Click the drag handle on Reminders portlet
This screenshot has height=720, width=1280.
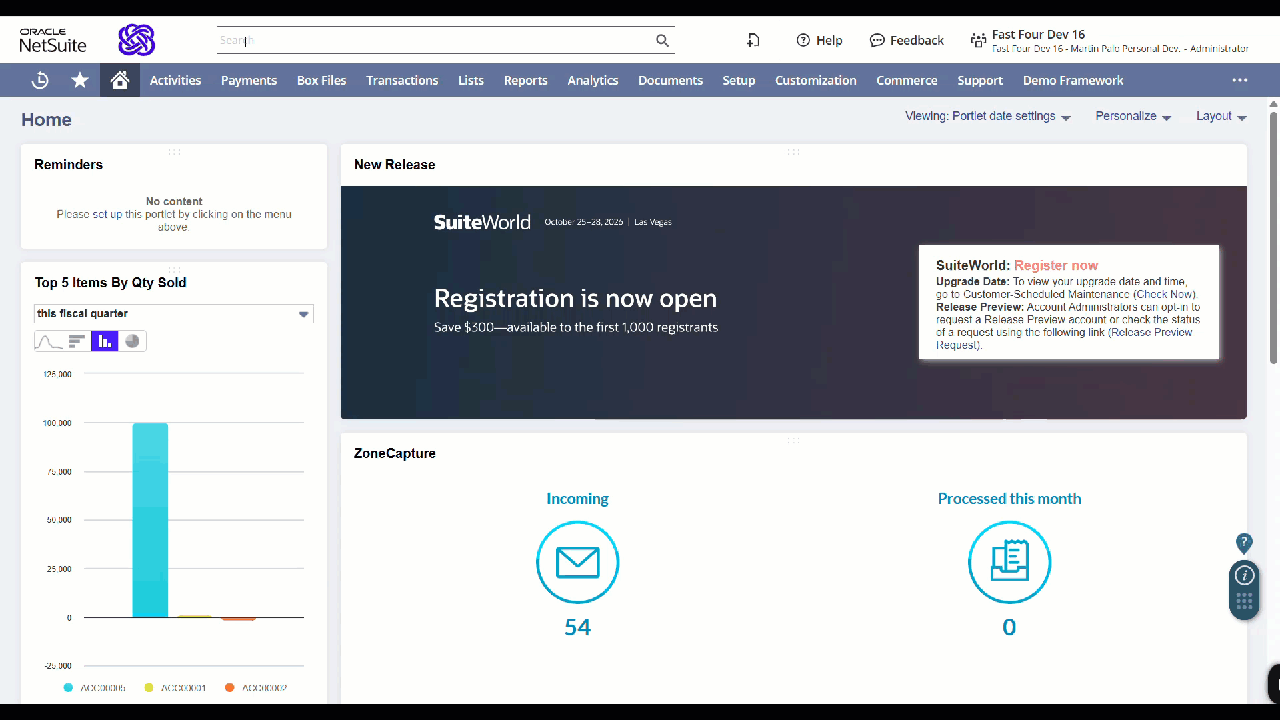174,152
